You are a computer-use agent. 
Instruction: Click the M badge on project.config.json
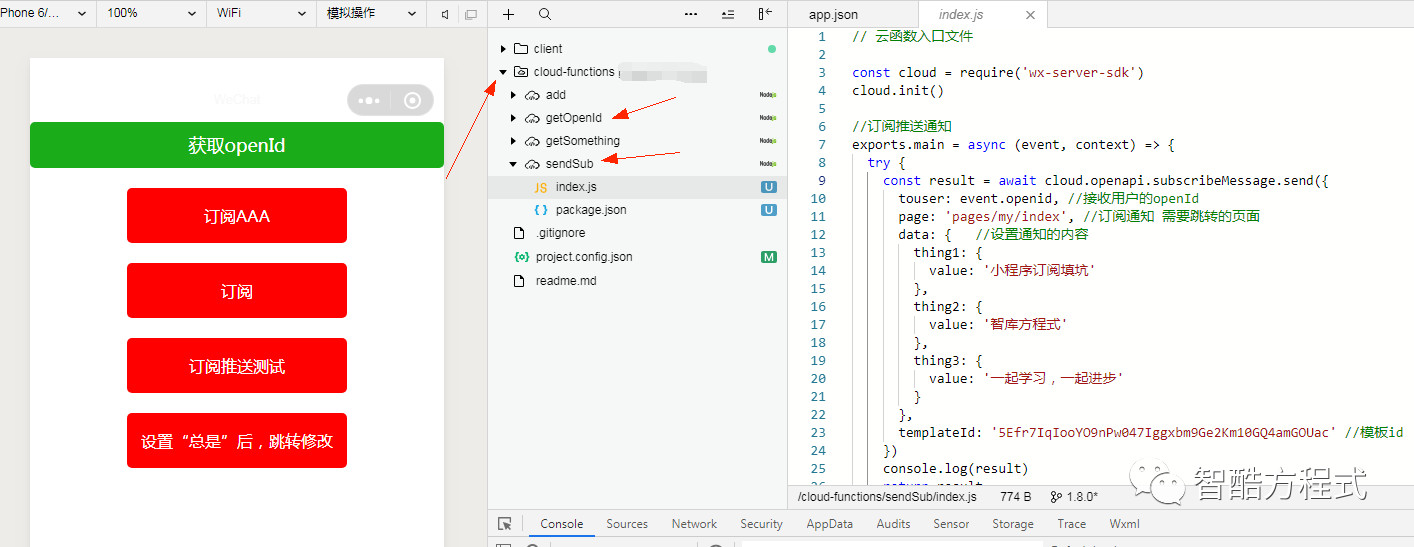(769, 257)
